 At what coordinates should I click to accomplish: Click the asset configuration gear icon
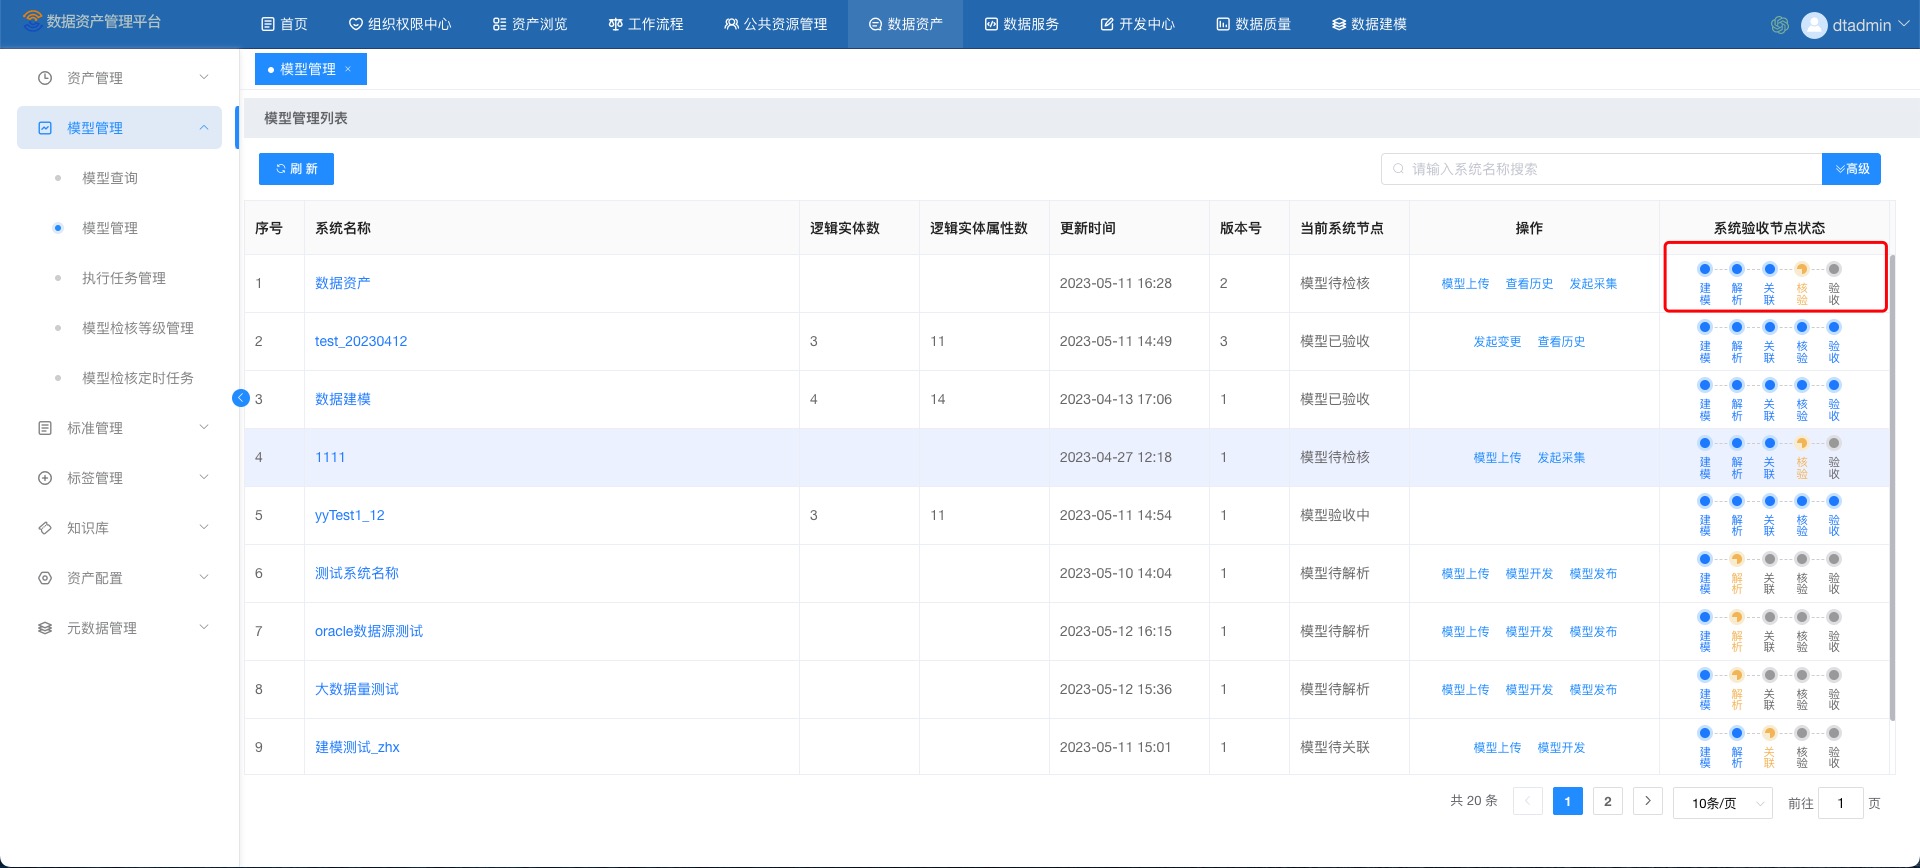coord(45,578)
